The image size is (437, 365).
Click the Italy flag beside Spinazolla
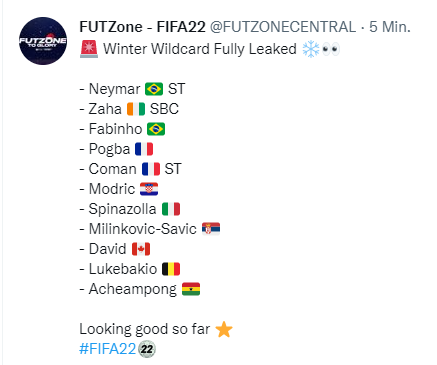[x=171, y=209]
